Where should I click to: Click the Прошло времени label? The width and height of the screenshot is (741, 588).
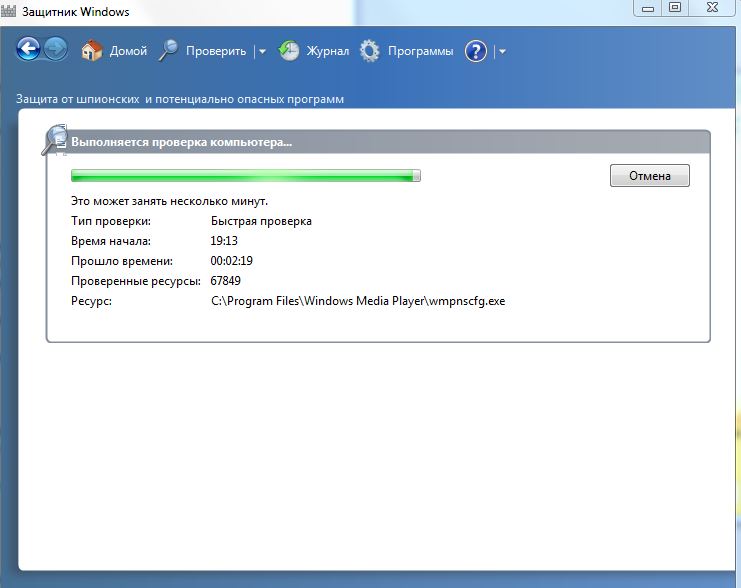tap(122, 261)
